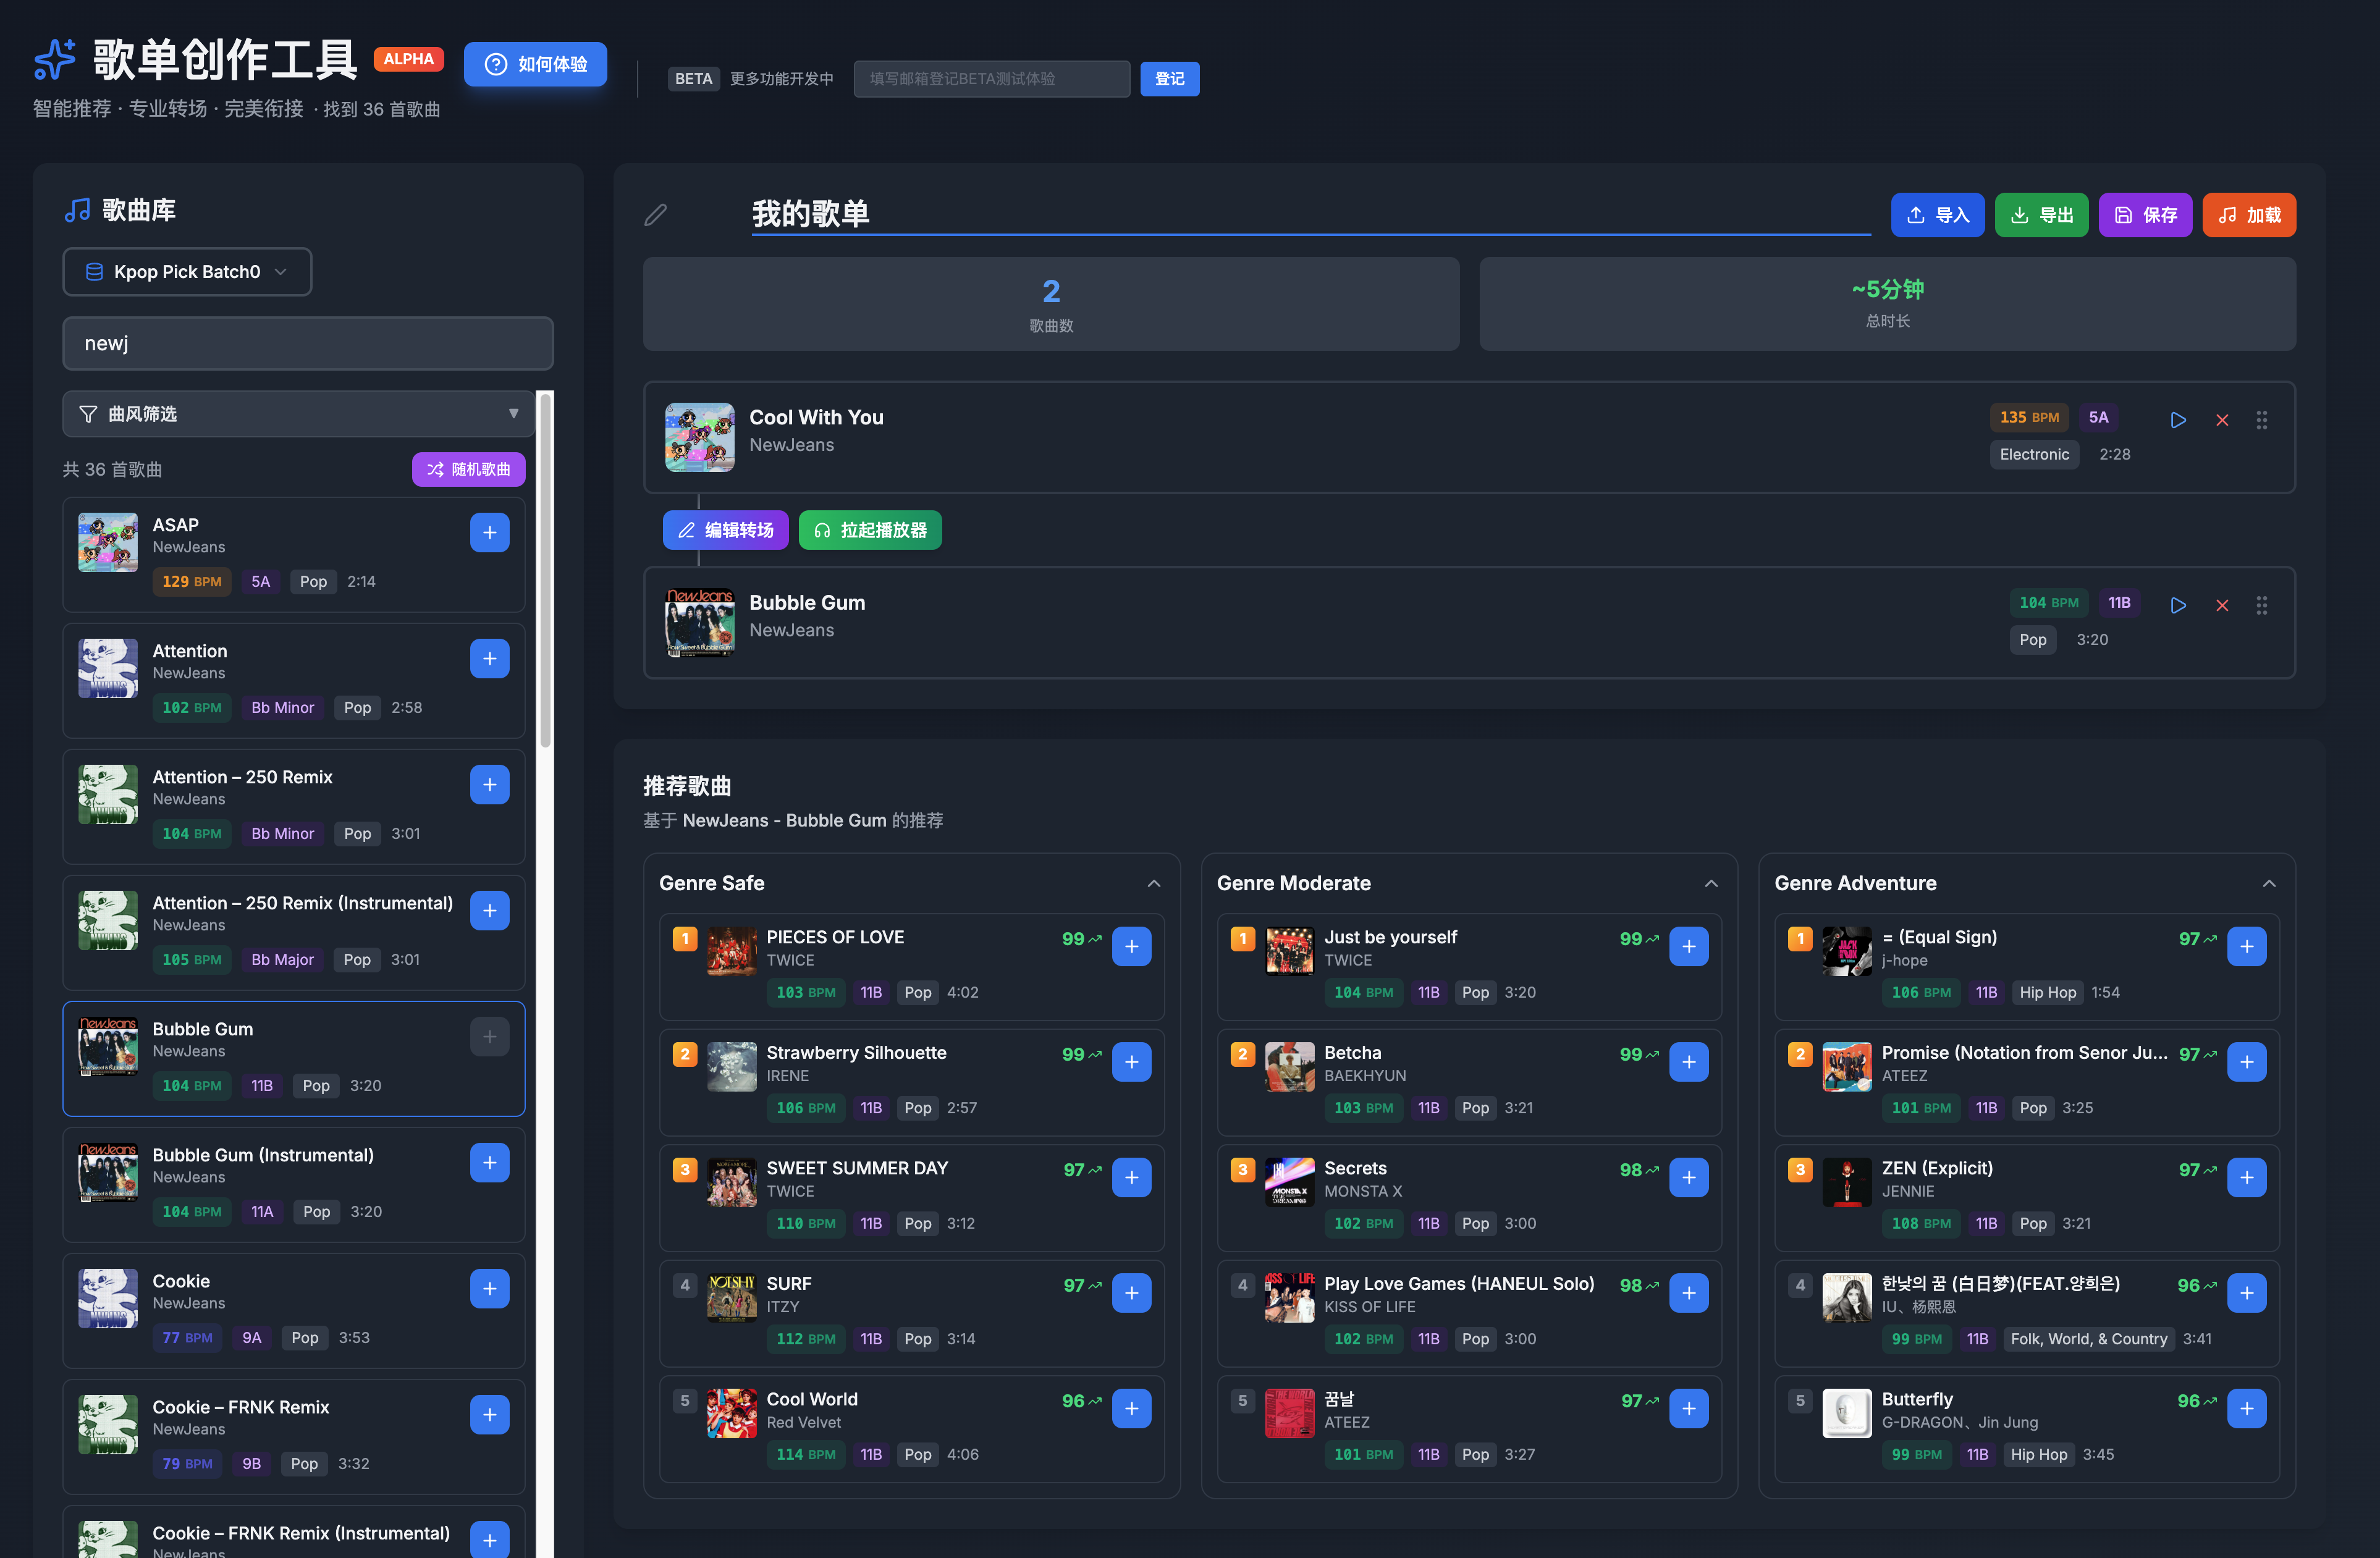Play Cool With You in playlist
The height and width of the screenshot is (1558, 2380).
2178,420
